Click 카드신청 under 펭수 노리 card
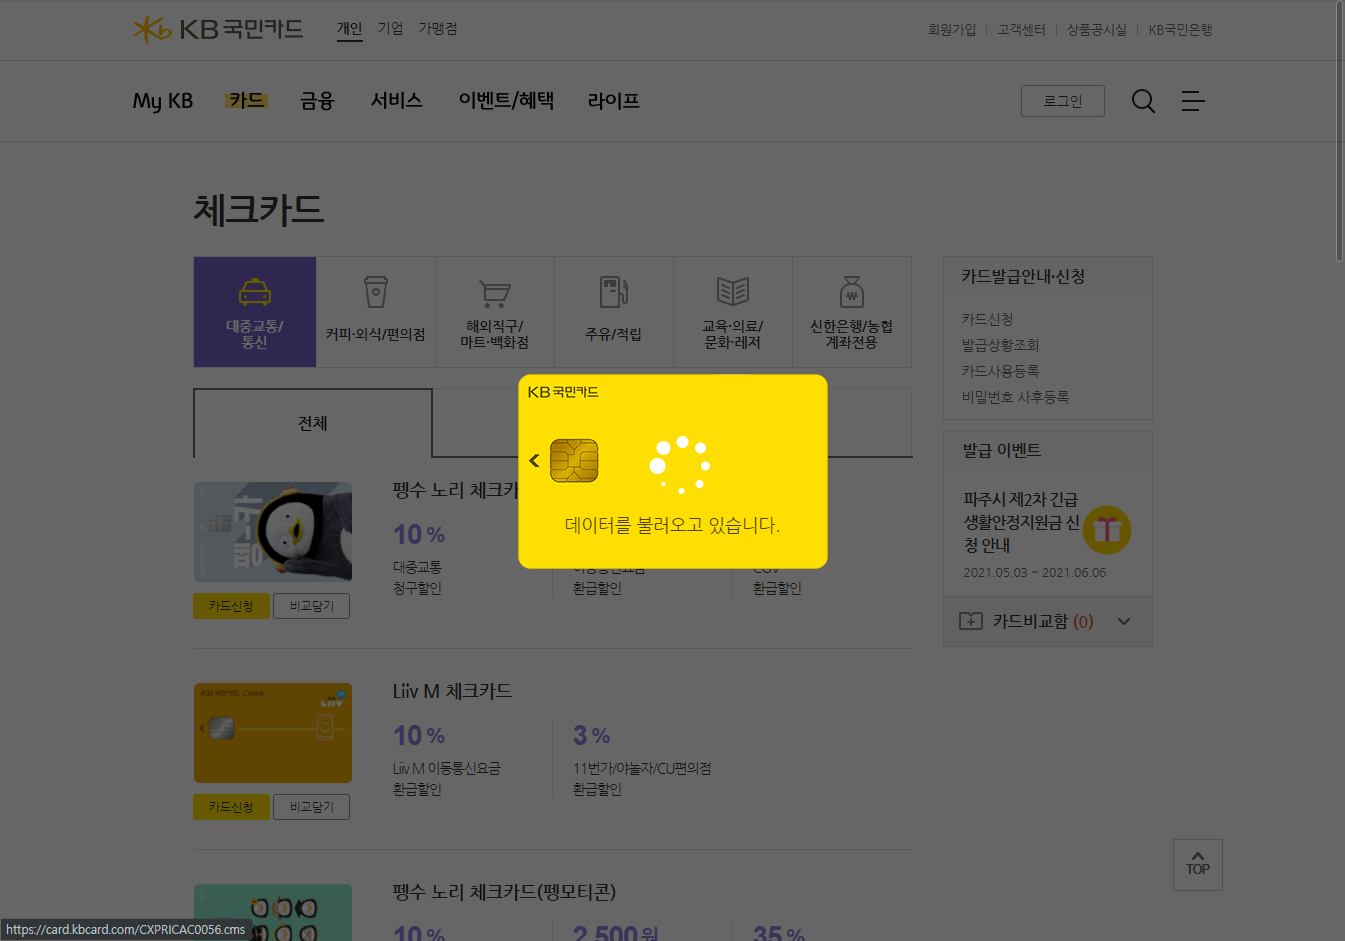Viewport: 1345px width, 941px height. point(231,606)
